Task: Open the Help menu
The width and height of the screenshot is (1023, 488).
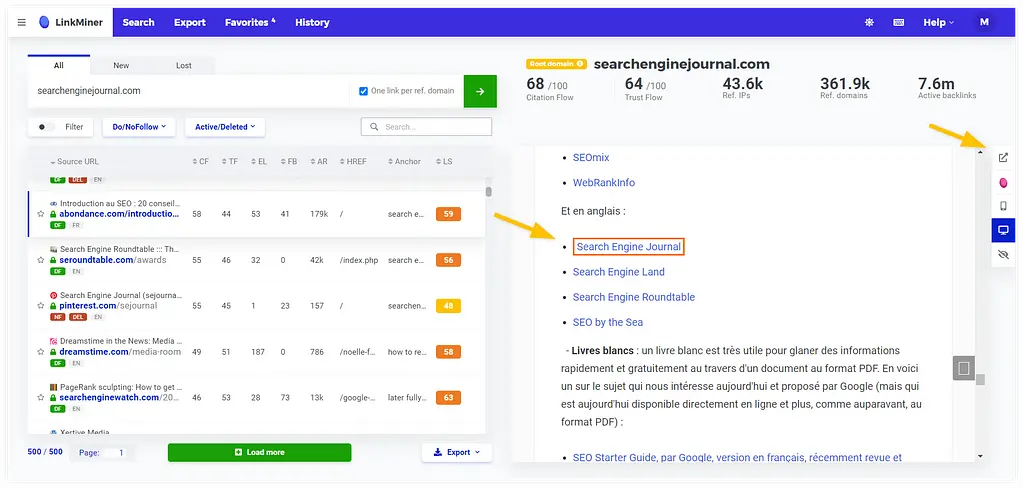Action: (x=938, y=22)
